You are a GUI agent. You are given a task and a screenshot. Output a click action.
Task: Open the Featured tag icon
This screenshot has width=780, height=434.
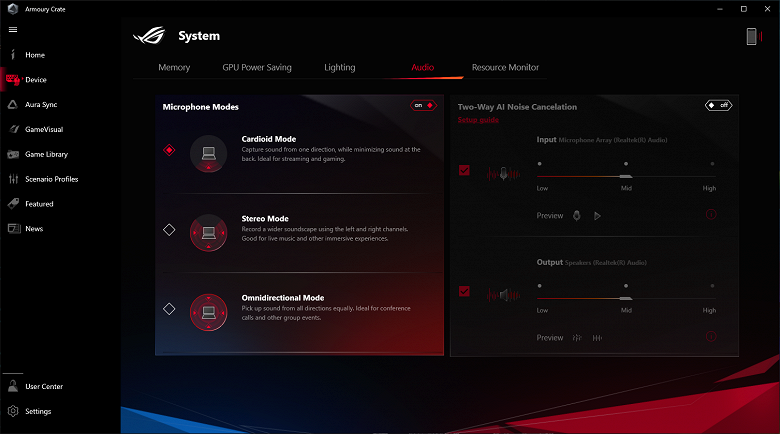pos(13,204)
